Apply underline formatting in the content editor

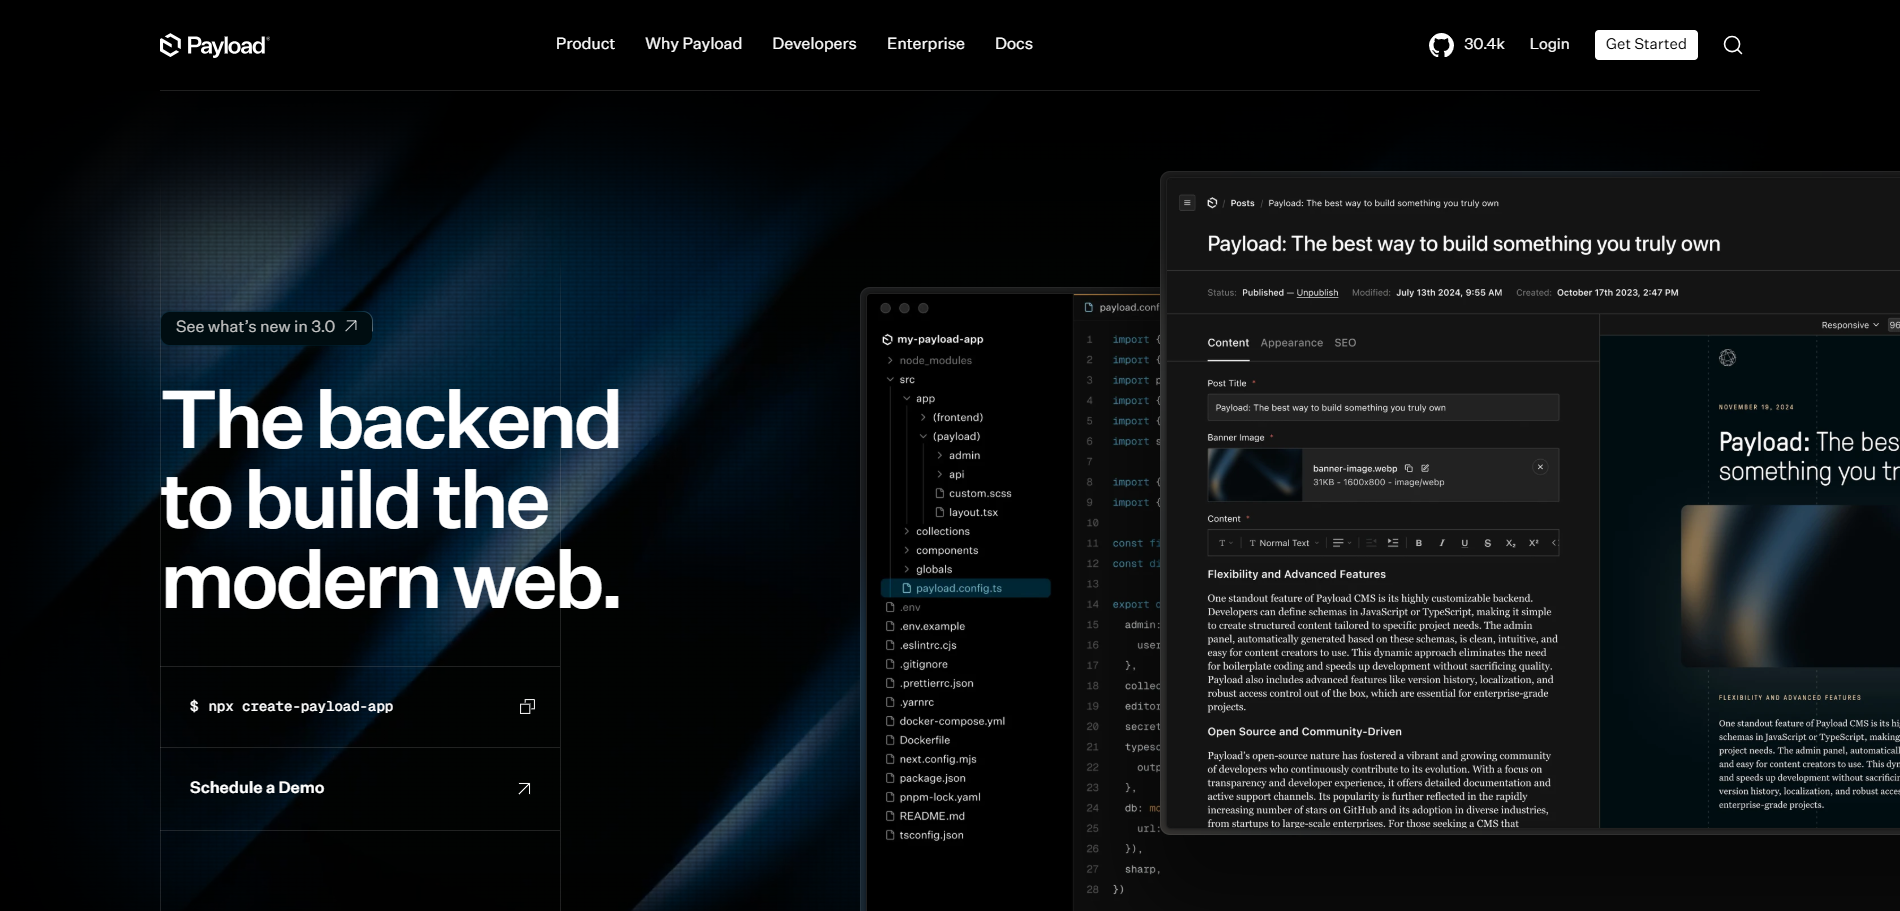[x=1465, y=543]
